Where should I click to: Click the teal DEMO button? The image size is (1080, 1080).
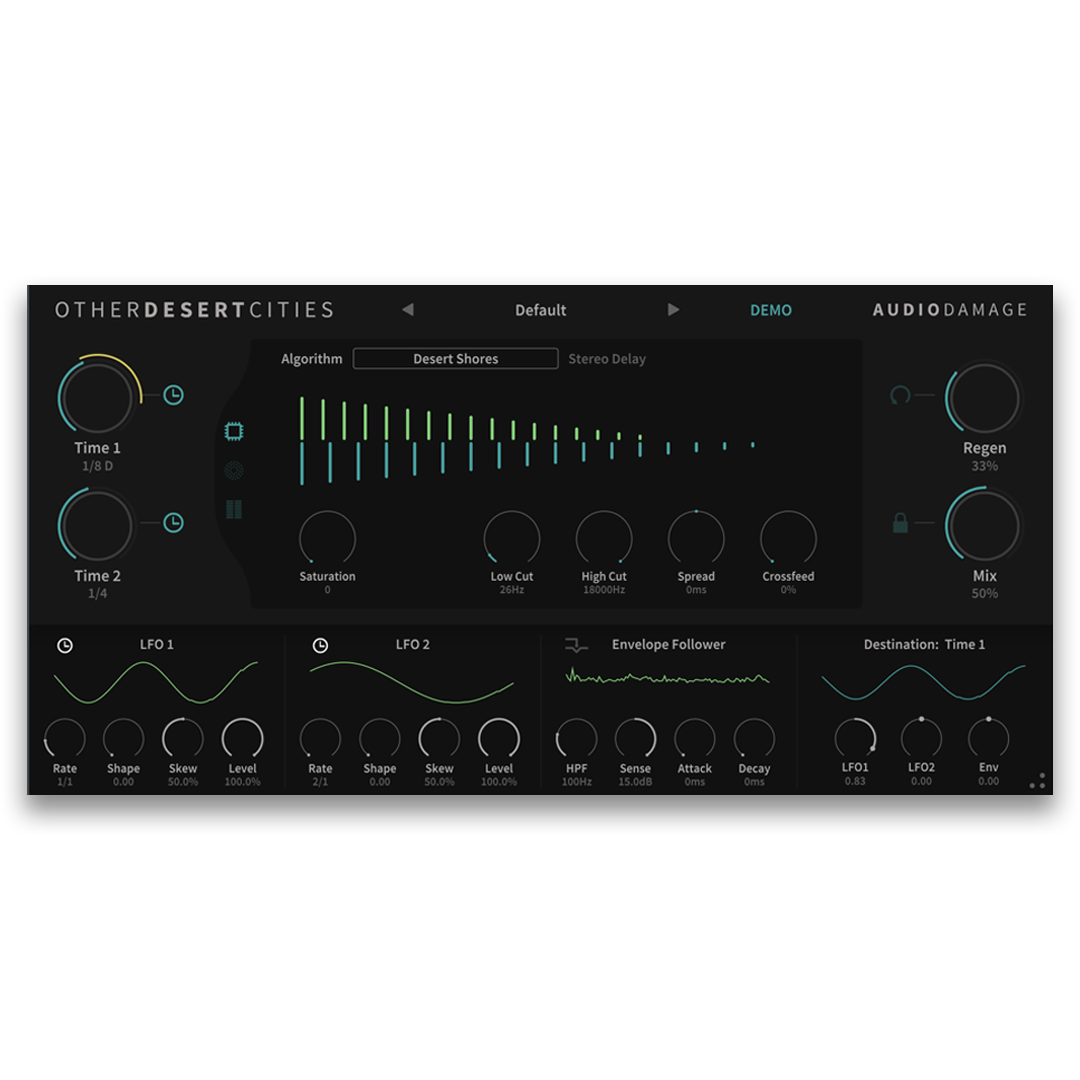pos(771,310)
